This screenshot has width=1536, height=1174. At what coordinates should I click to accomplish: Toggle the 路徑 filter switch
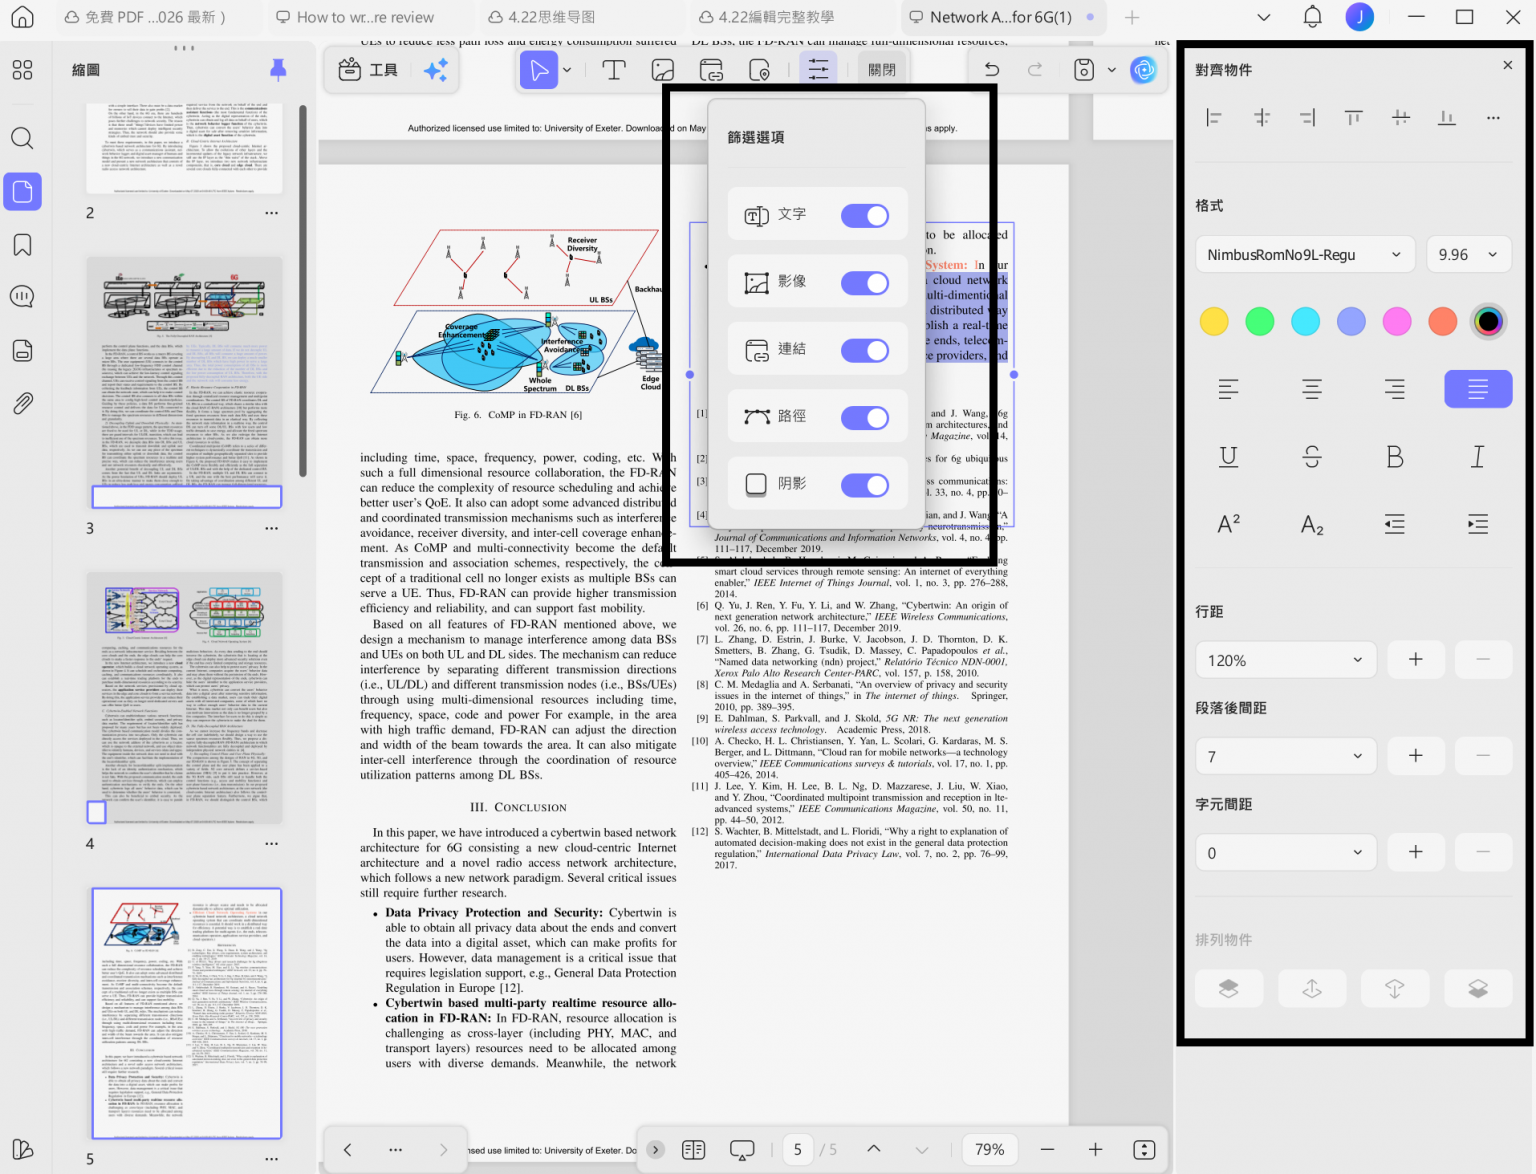click(865, 418)
